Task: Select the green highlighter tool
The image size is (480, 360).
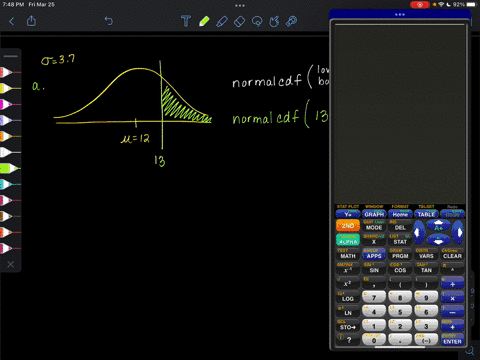Action: (204, 21)
